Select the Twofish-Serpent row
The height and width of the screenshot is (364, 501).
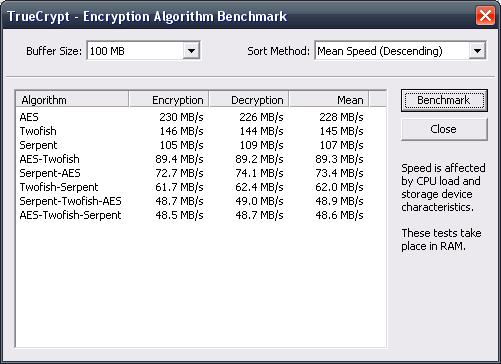[x=191, y=187]
